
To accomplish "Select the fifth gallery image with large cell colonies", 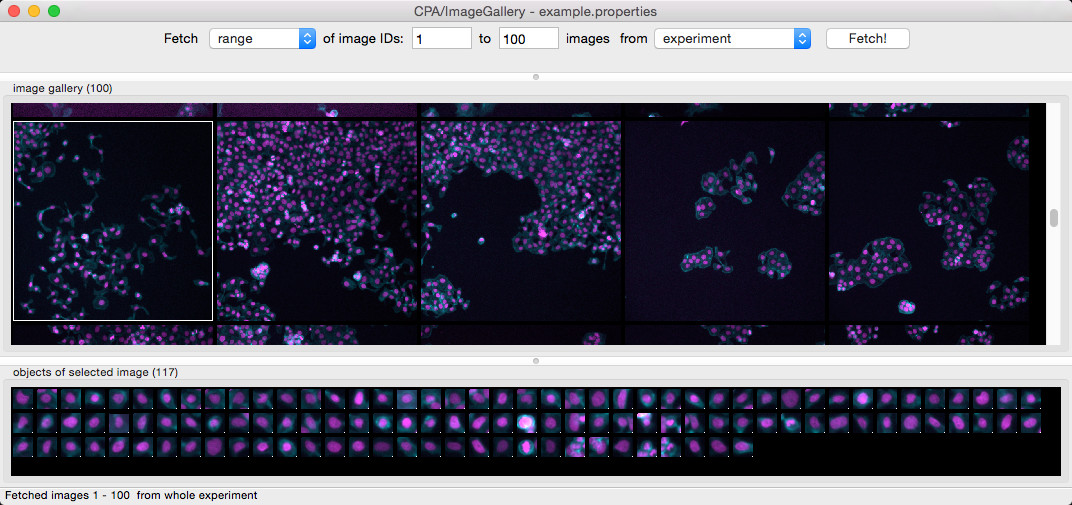I will 928,221.
